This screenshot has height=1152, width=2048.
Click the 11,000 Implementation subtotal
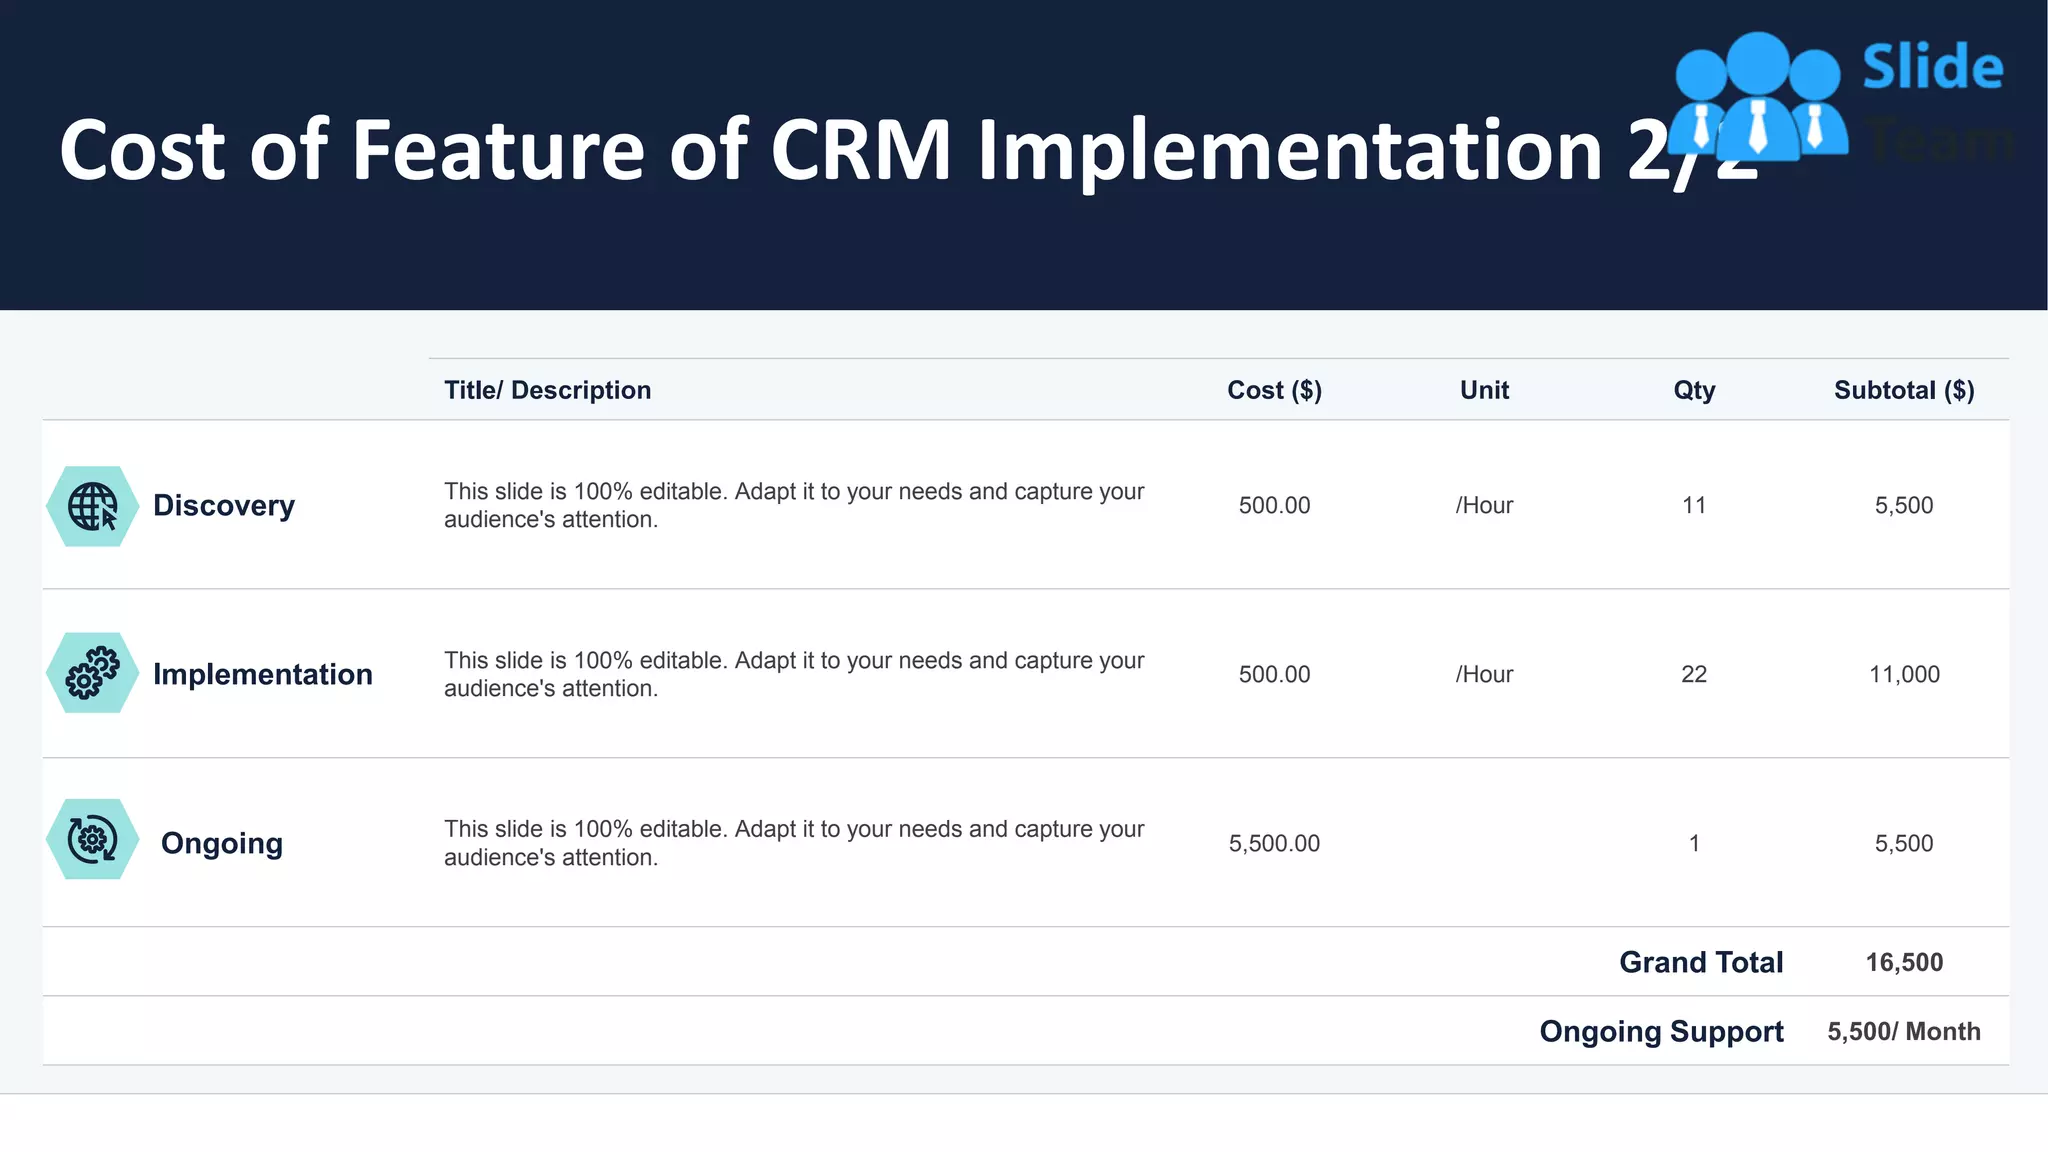pyautogui.click(x=1904, y=674)
